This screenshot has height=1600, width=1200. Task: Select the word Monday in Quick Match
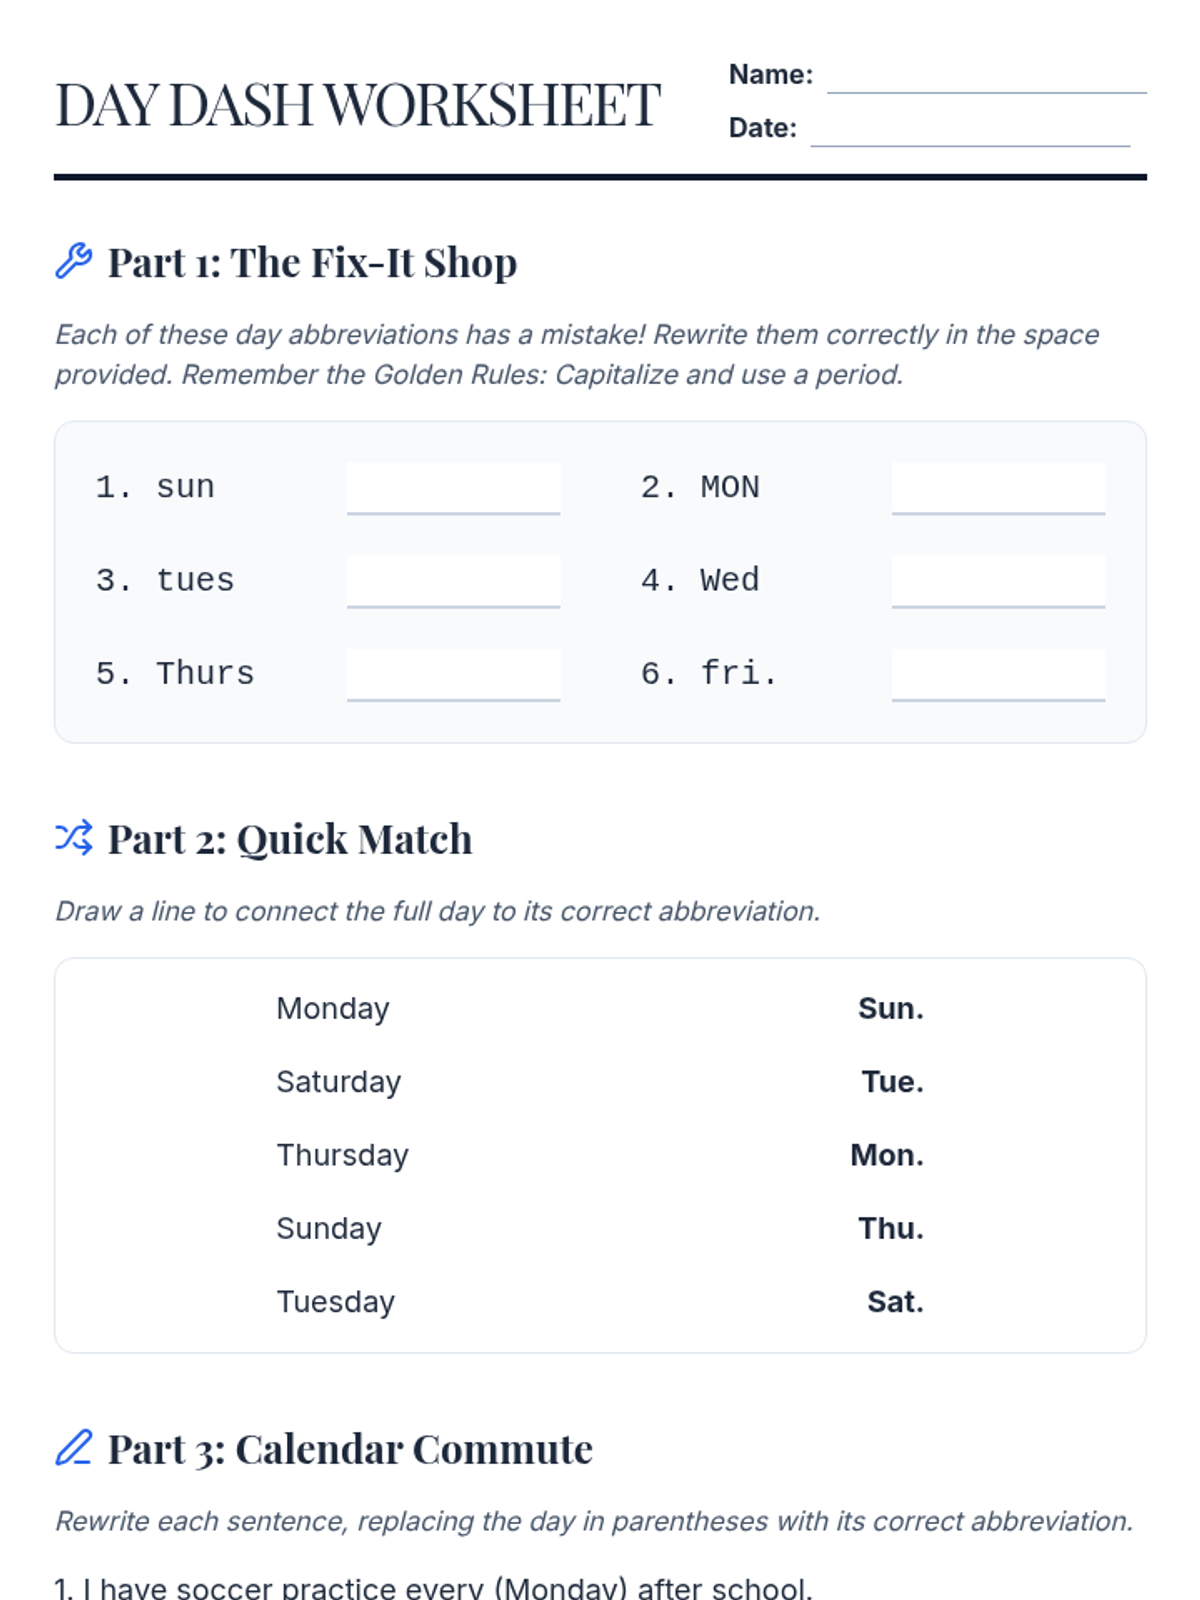coord(332,1008)
